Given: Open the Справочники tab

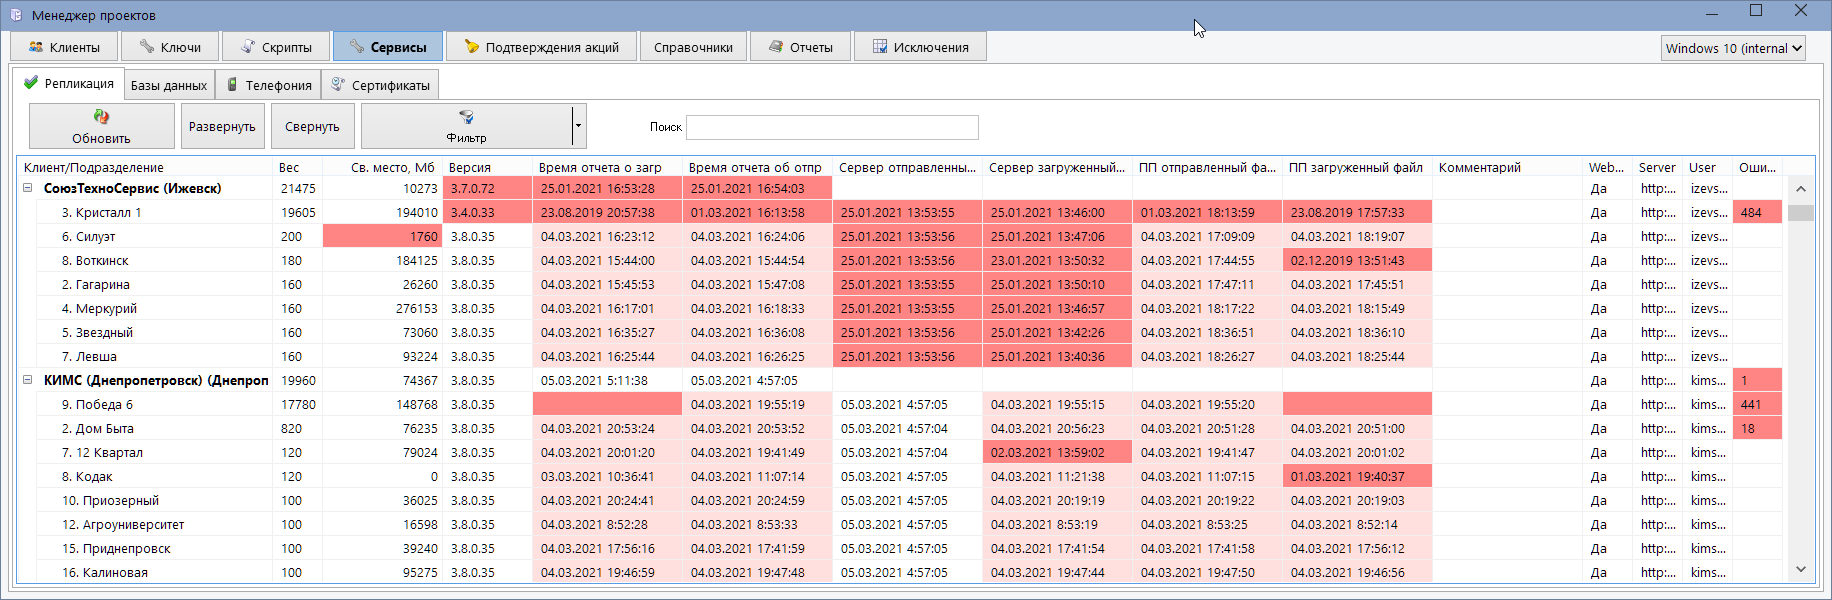Looking at the screenshot, I should [x=693, y=47].
